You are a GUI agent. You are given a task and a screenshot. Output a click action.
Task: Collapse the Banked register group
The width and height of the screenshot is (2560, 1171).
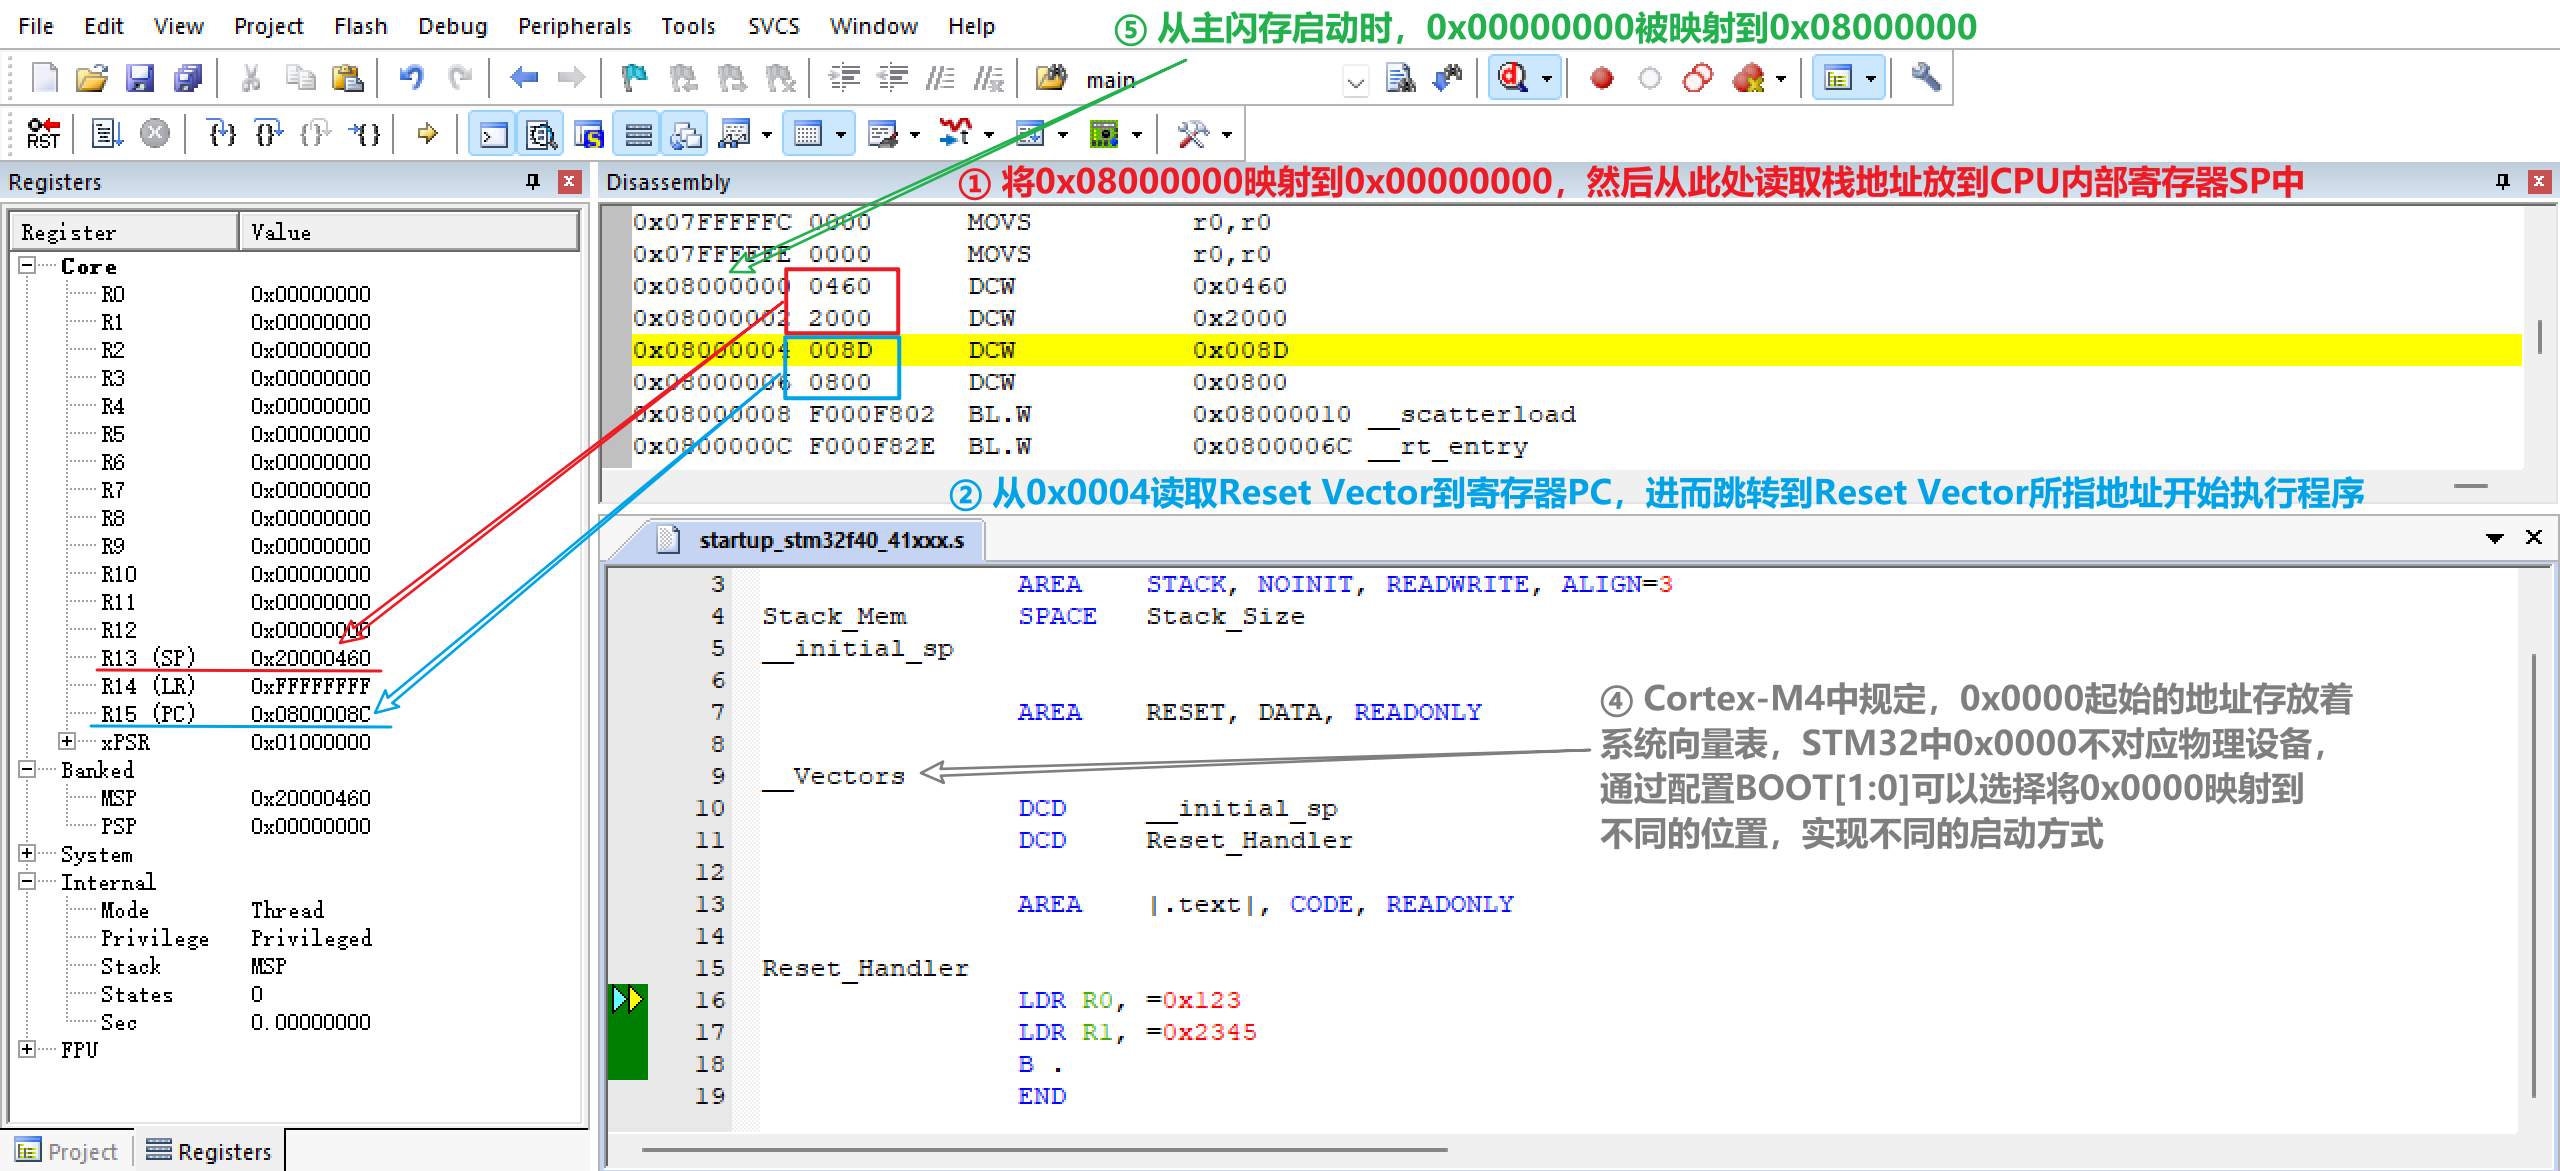pyautogui.click(x=27, y=770)
